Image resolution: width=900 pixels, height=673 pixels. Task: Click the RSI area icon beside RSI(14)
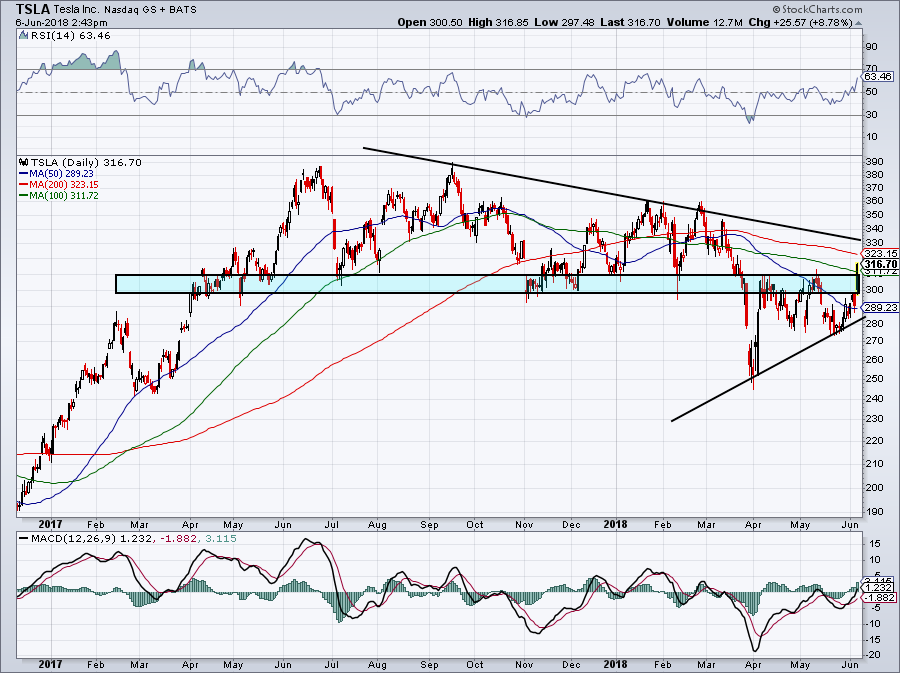(23, 35)
